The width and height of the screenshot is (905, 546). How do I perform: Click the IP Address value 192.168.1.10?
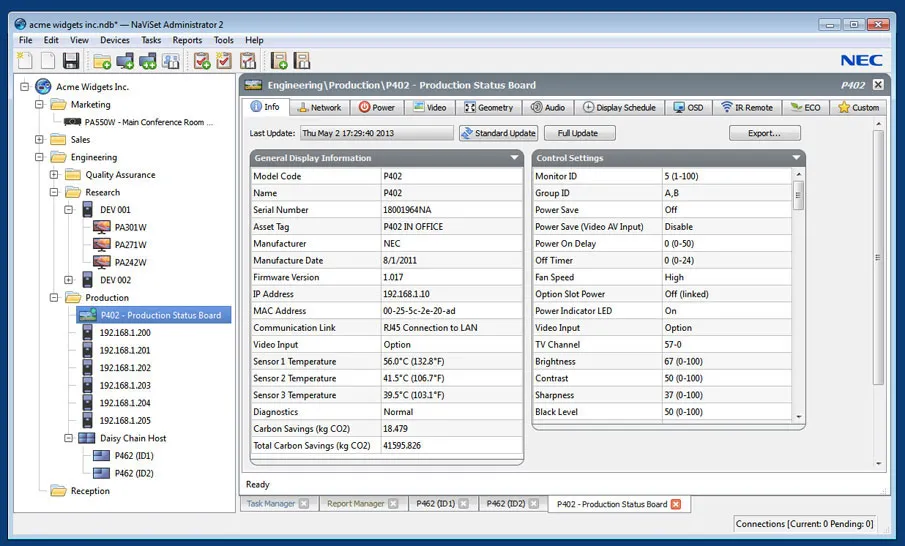click(406, 294)
